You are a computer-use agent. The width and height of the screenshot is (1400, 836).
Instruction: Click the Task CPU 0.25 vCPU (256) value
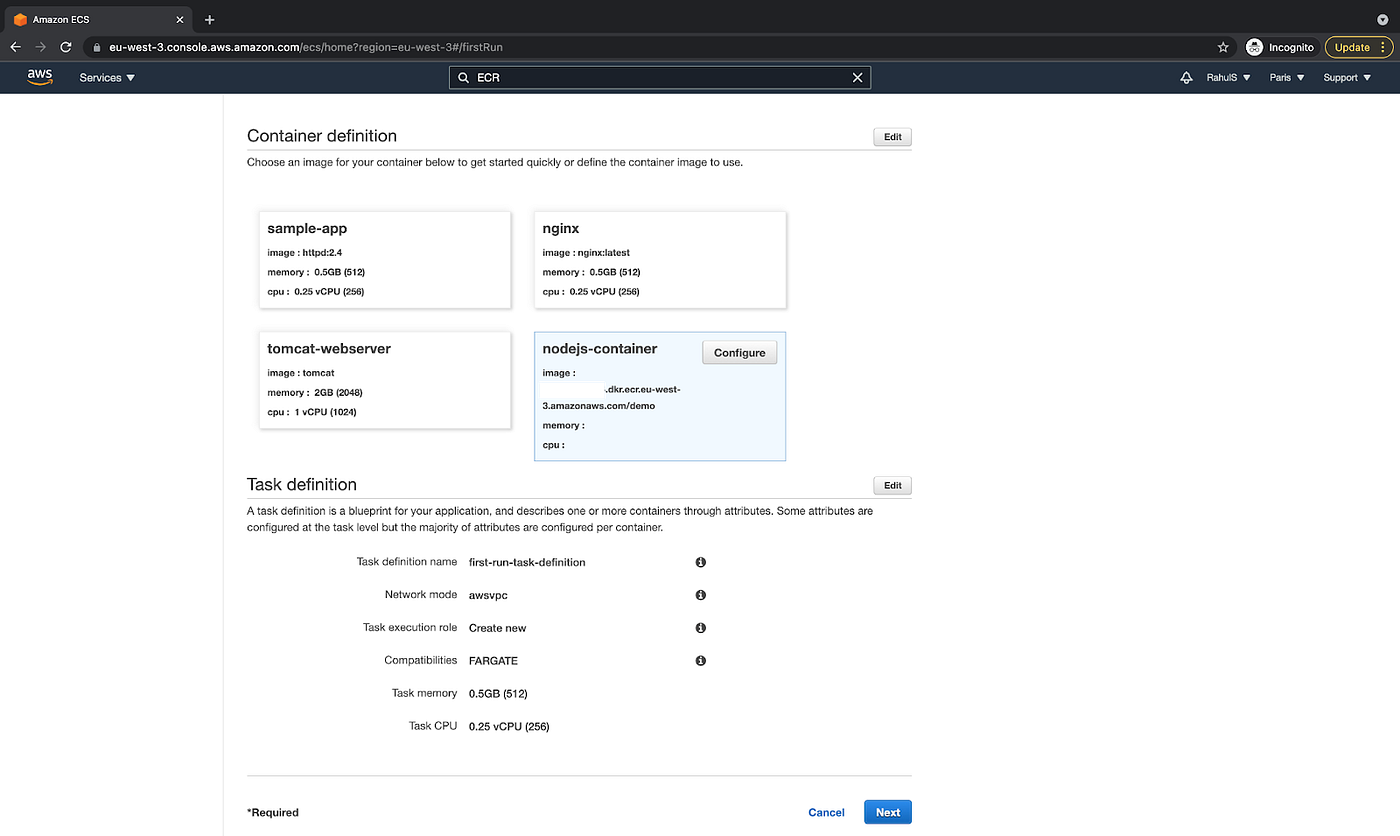pyautogui.click(x=509, y=726)
